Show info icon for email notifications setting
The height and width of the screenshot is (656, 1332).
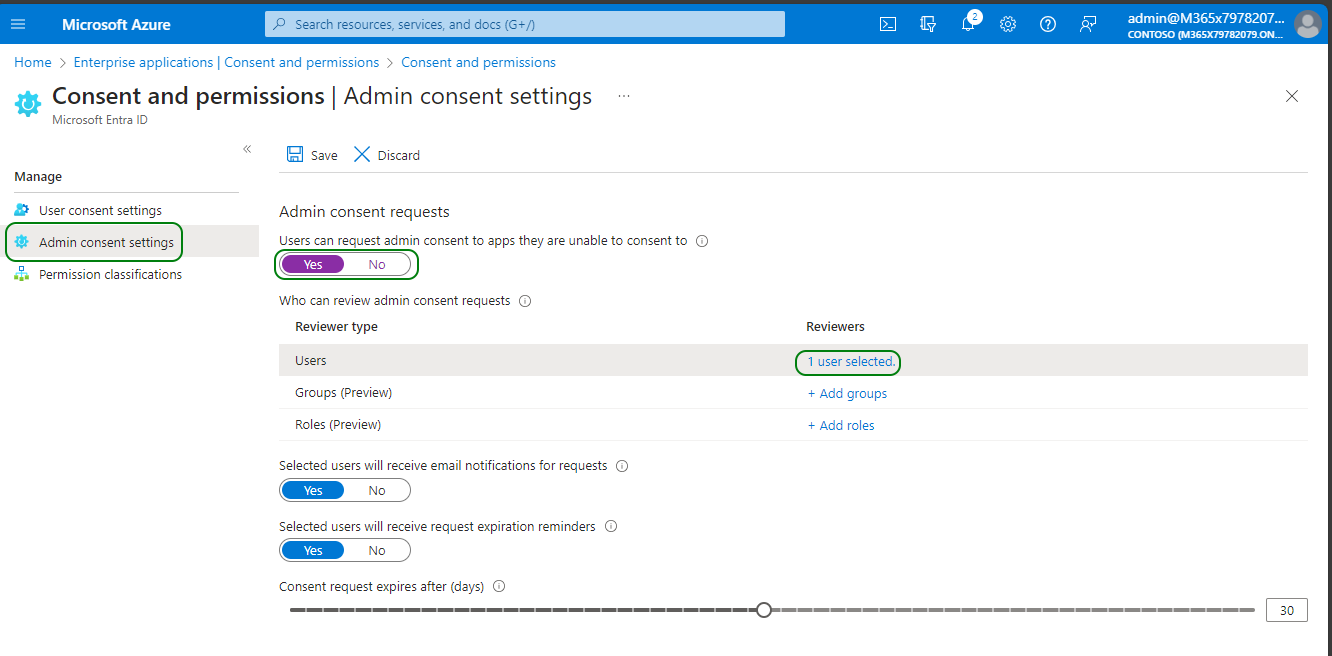622,466
